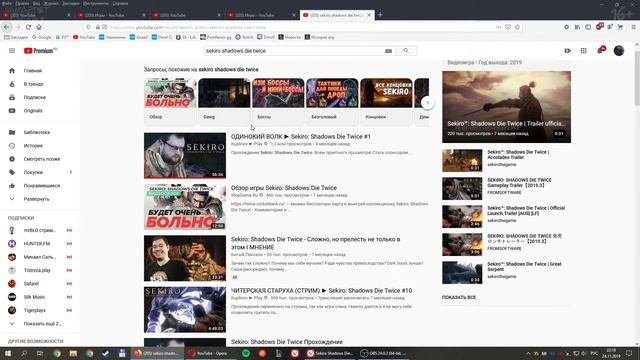Close the active sekiro search tab
This screenshot has height=360, width=640.
point(369,15)
